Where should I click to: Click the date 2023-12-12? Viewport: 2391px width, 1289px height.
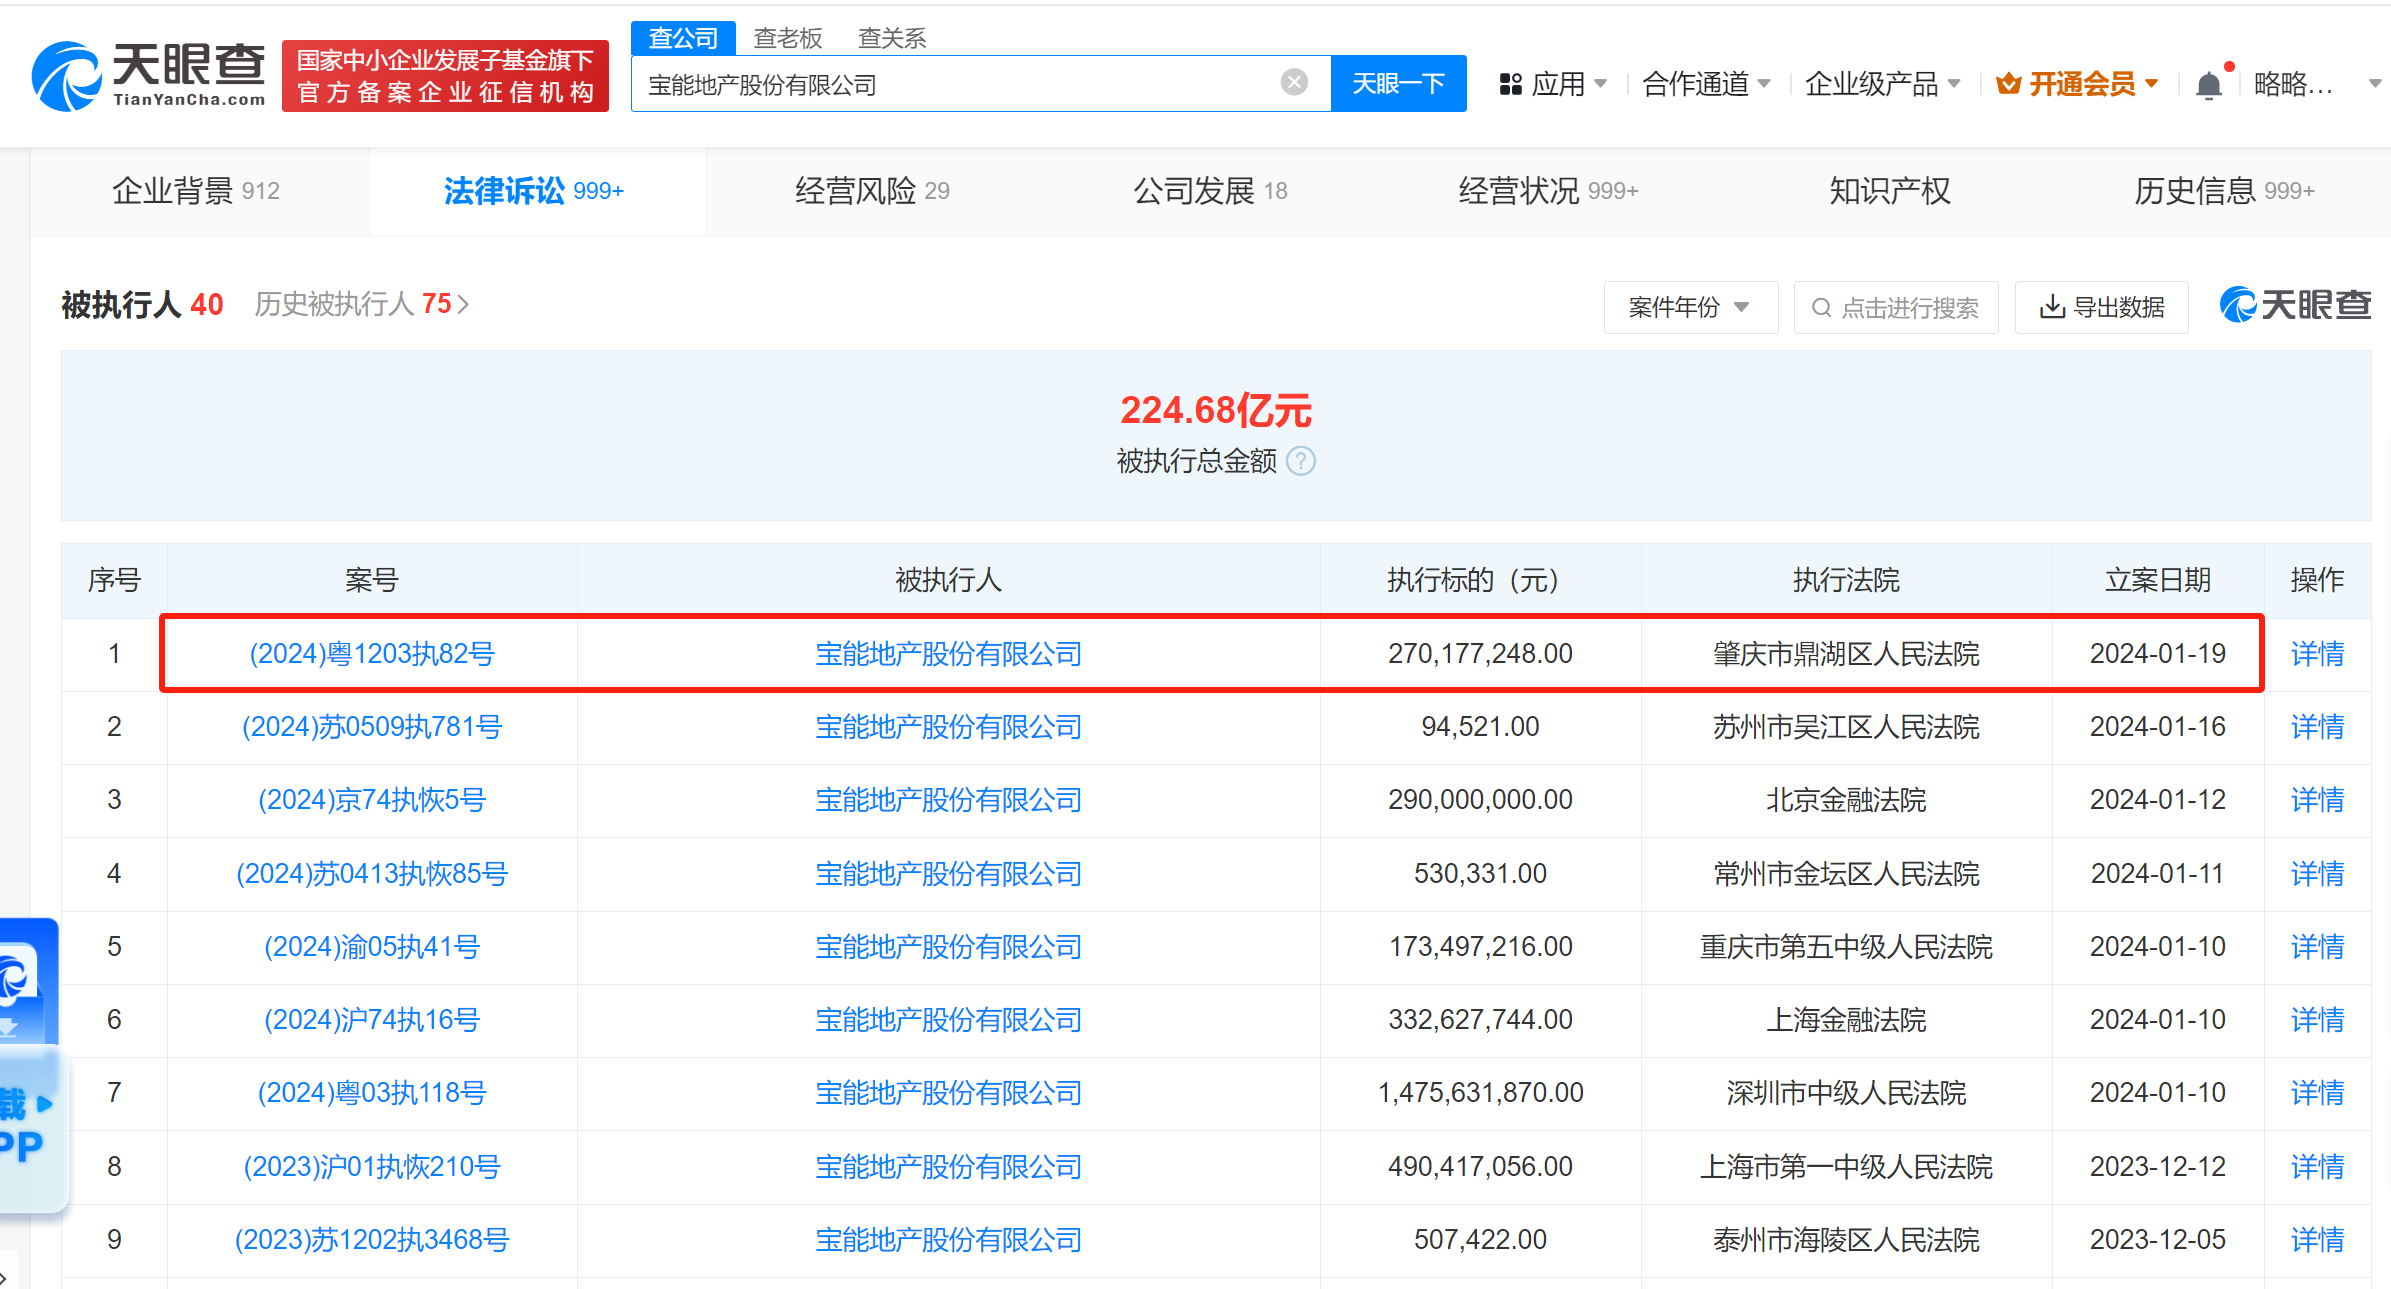(x=2158, y=1167)
